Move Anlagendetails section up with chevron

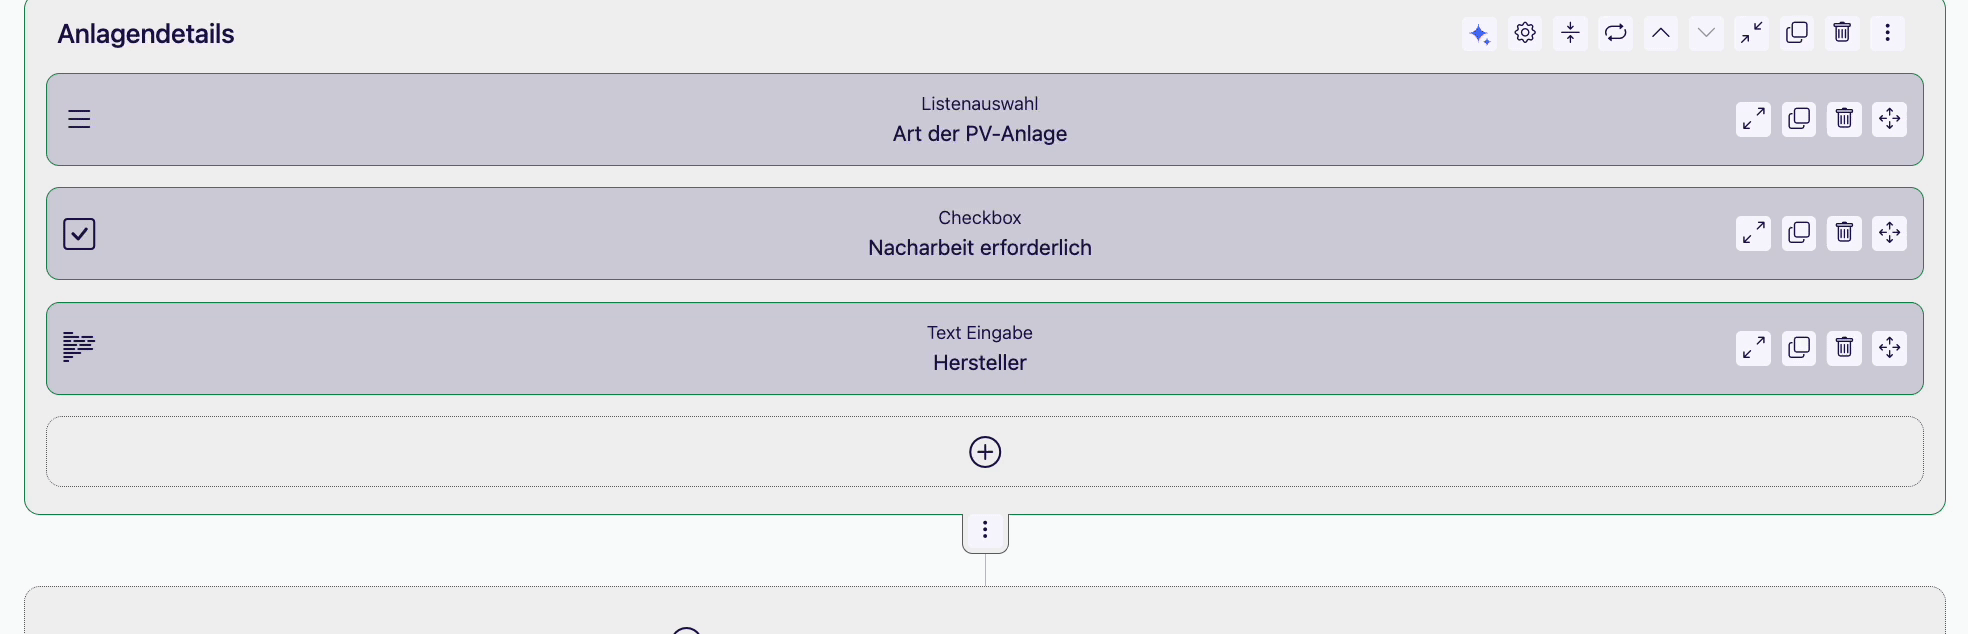[1661, 33]
